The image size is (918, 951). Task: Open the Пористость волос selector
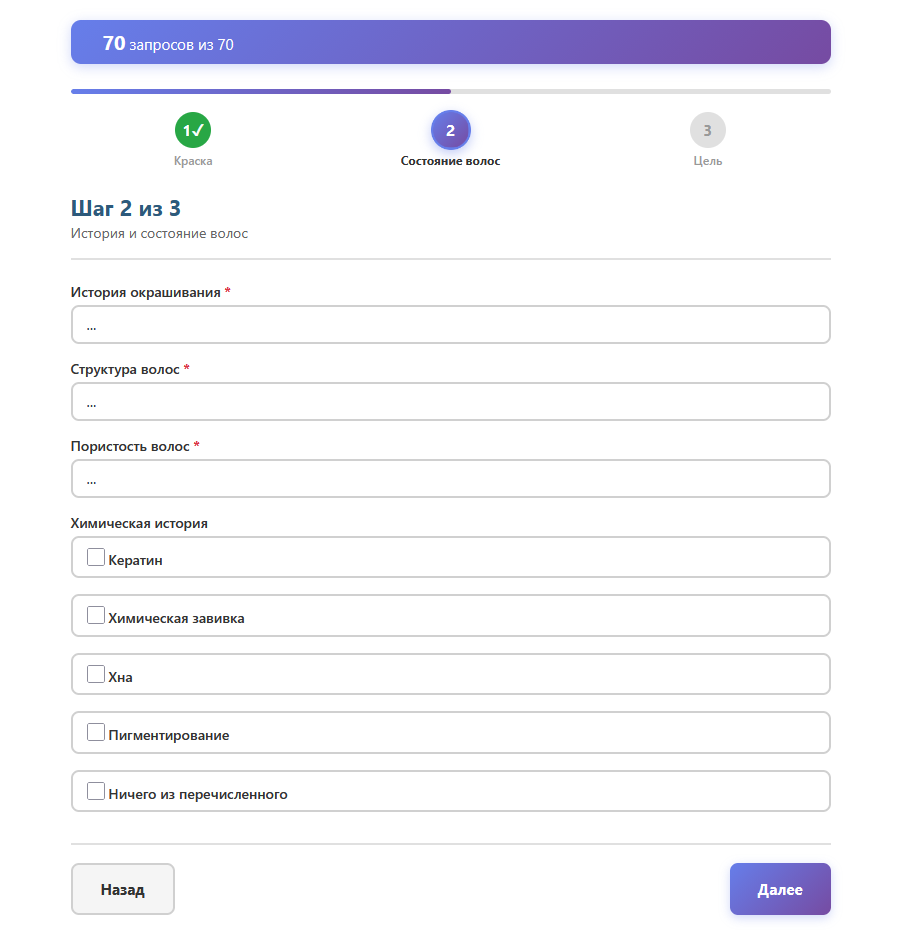click(x=450, y=479)
